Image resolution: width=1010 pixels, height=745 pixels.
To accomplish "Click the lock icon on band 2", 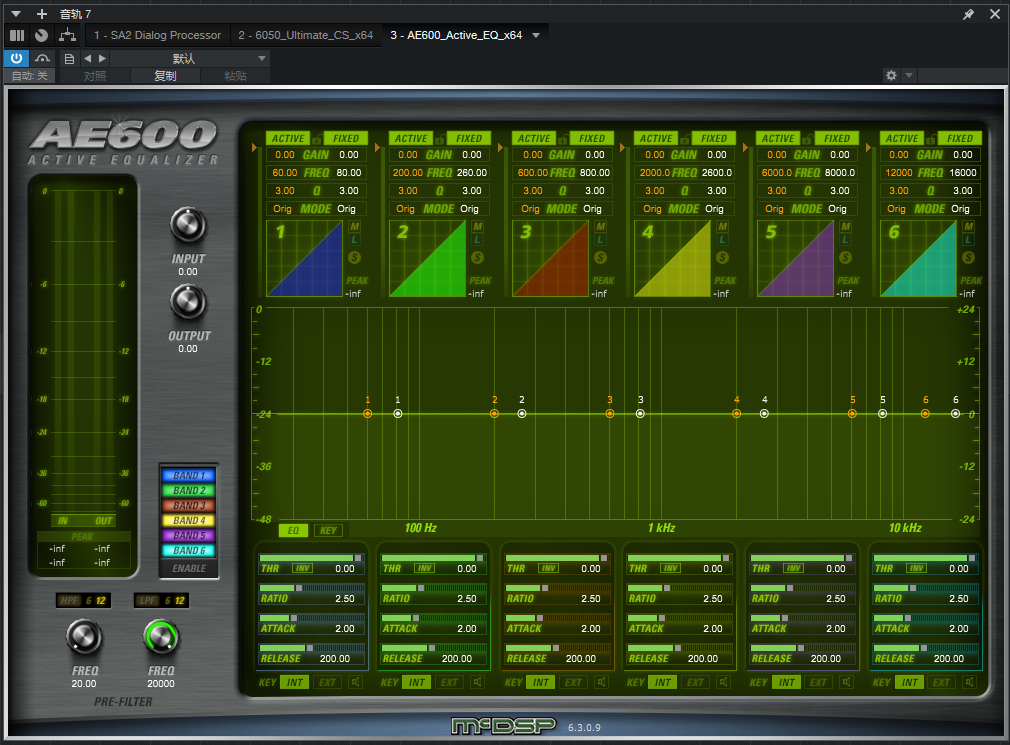I will [x=440, y=138].
